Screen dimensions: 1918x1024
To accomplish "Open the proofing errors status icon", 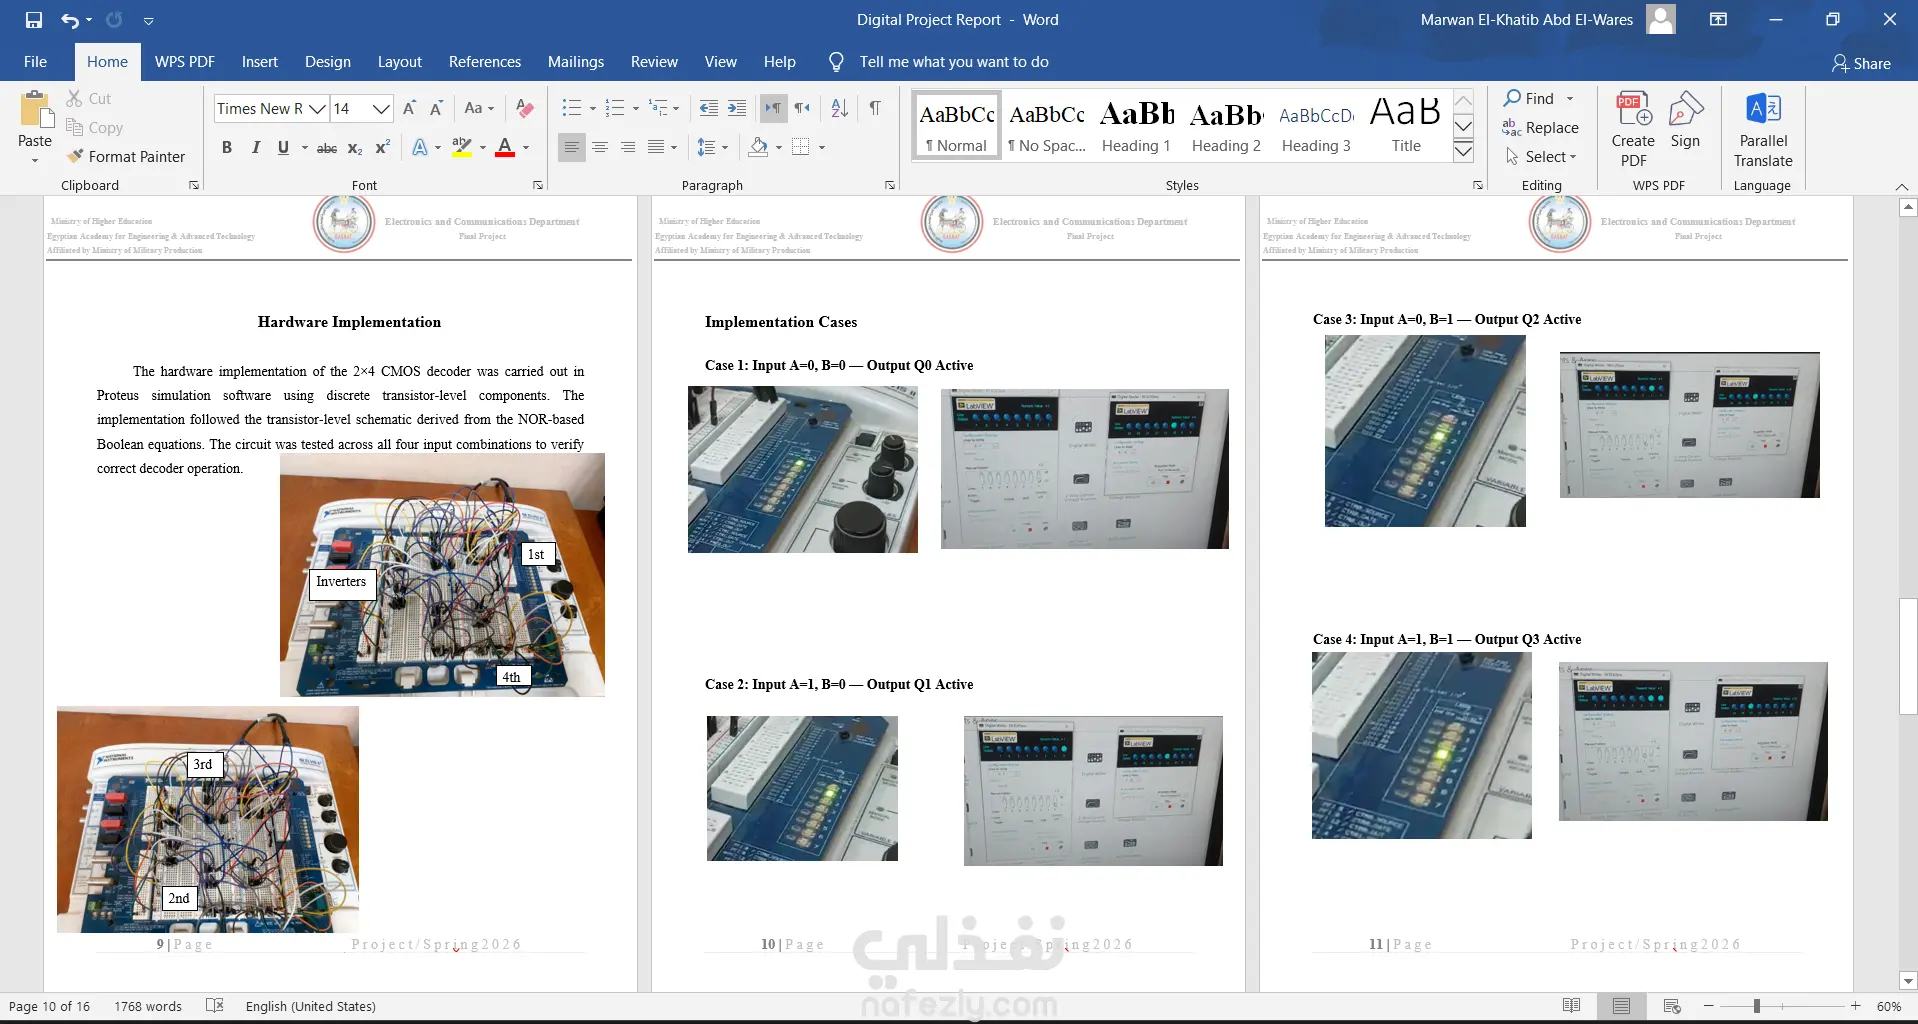I will coord(214,1006).
